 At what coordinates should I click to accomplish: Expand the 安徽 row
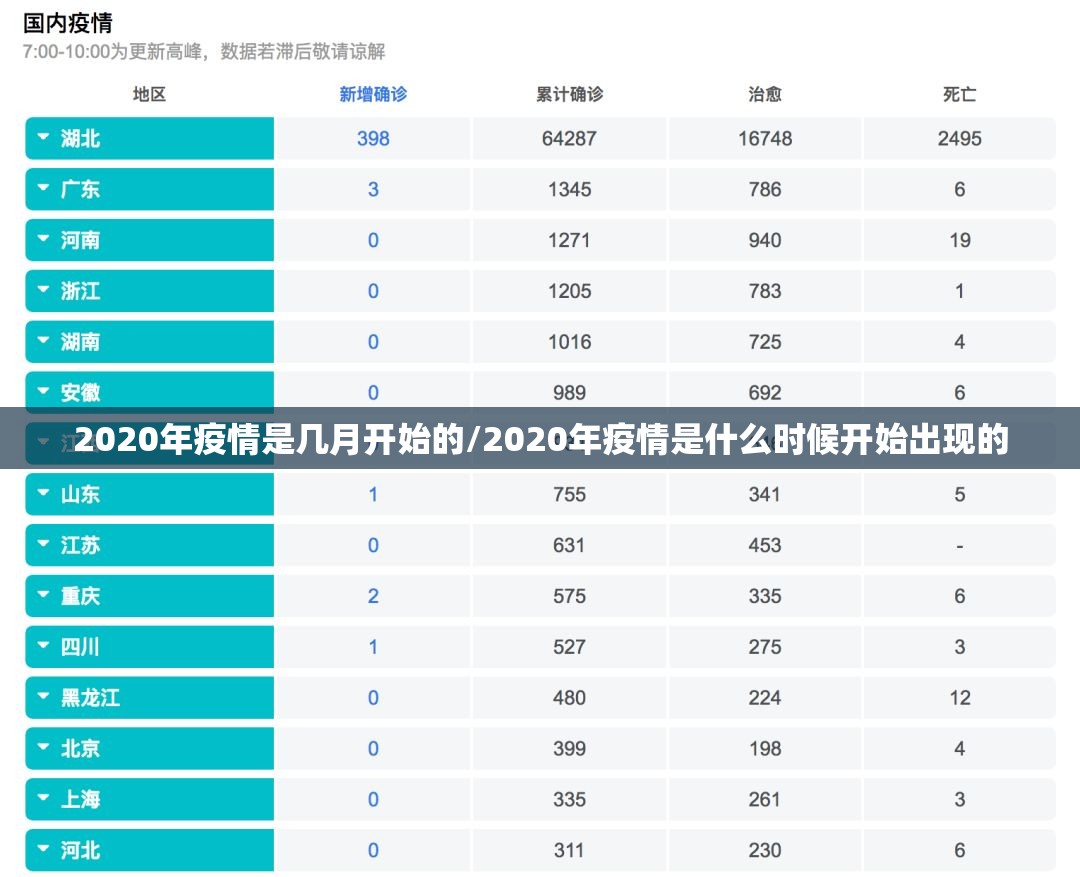pos(43,392)
